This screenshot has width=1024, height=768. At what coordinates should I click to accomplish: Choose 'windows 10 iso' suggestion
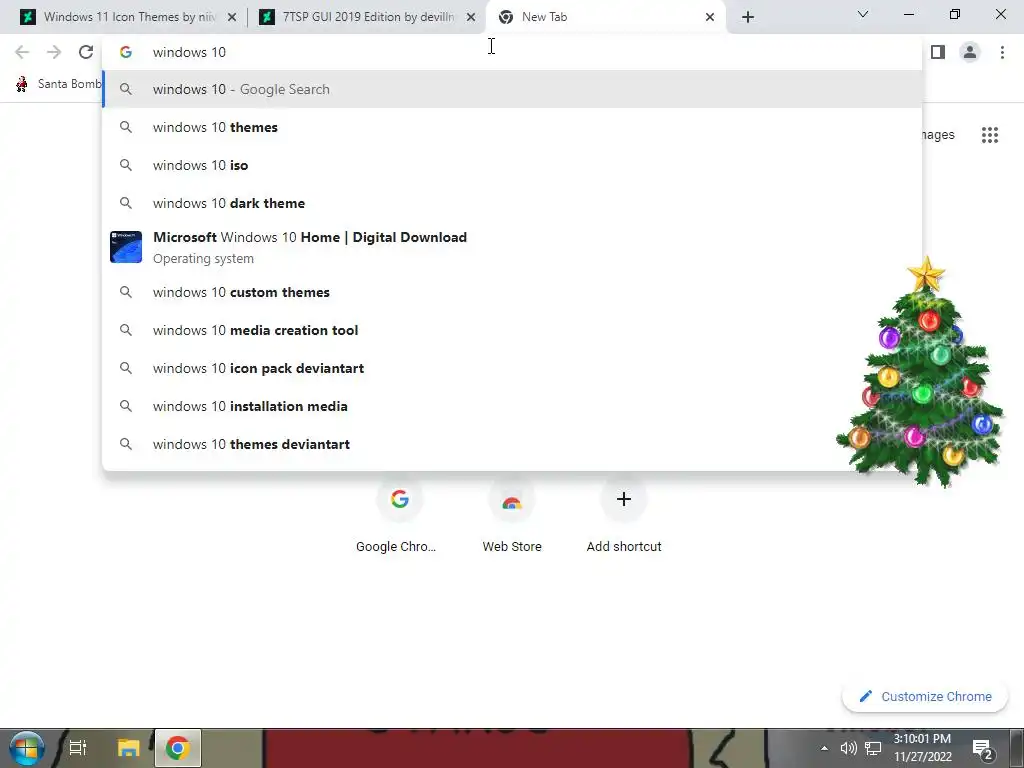[512, 165]
